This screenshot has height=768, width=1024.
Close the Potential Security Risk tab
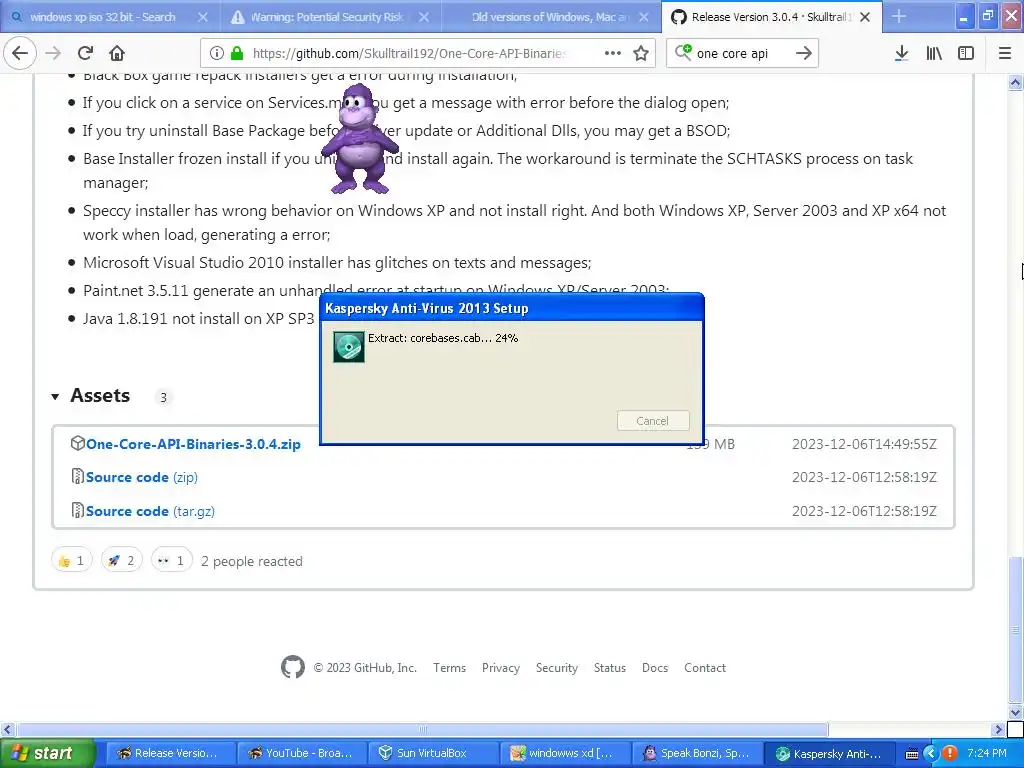(424, 18)
